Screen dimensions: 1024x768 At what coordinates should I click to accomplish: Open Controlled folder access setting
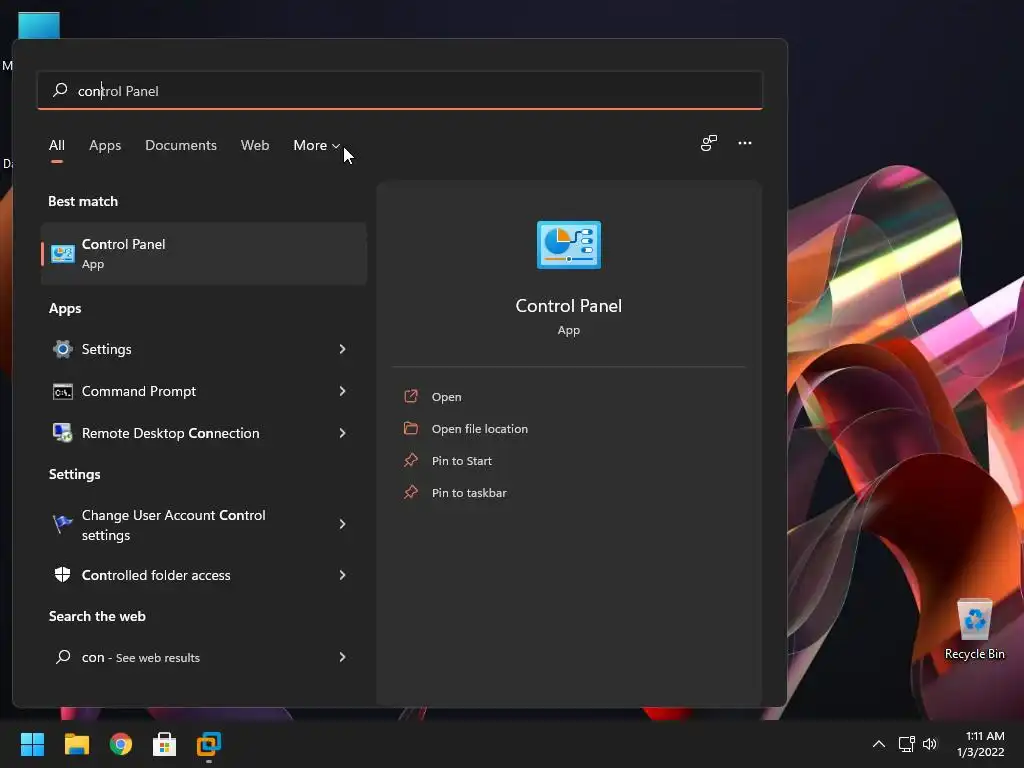[x=204, y=575]
